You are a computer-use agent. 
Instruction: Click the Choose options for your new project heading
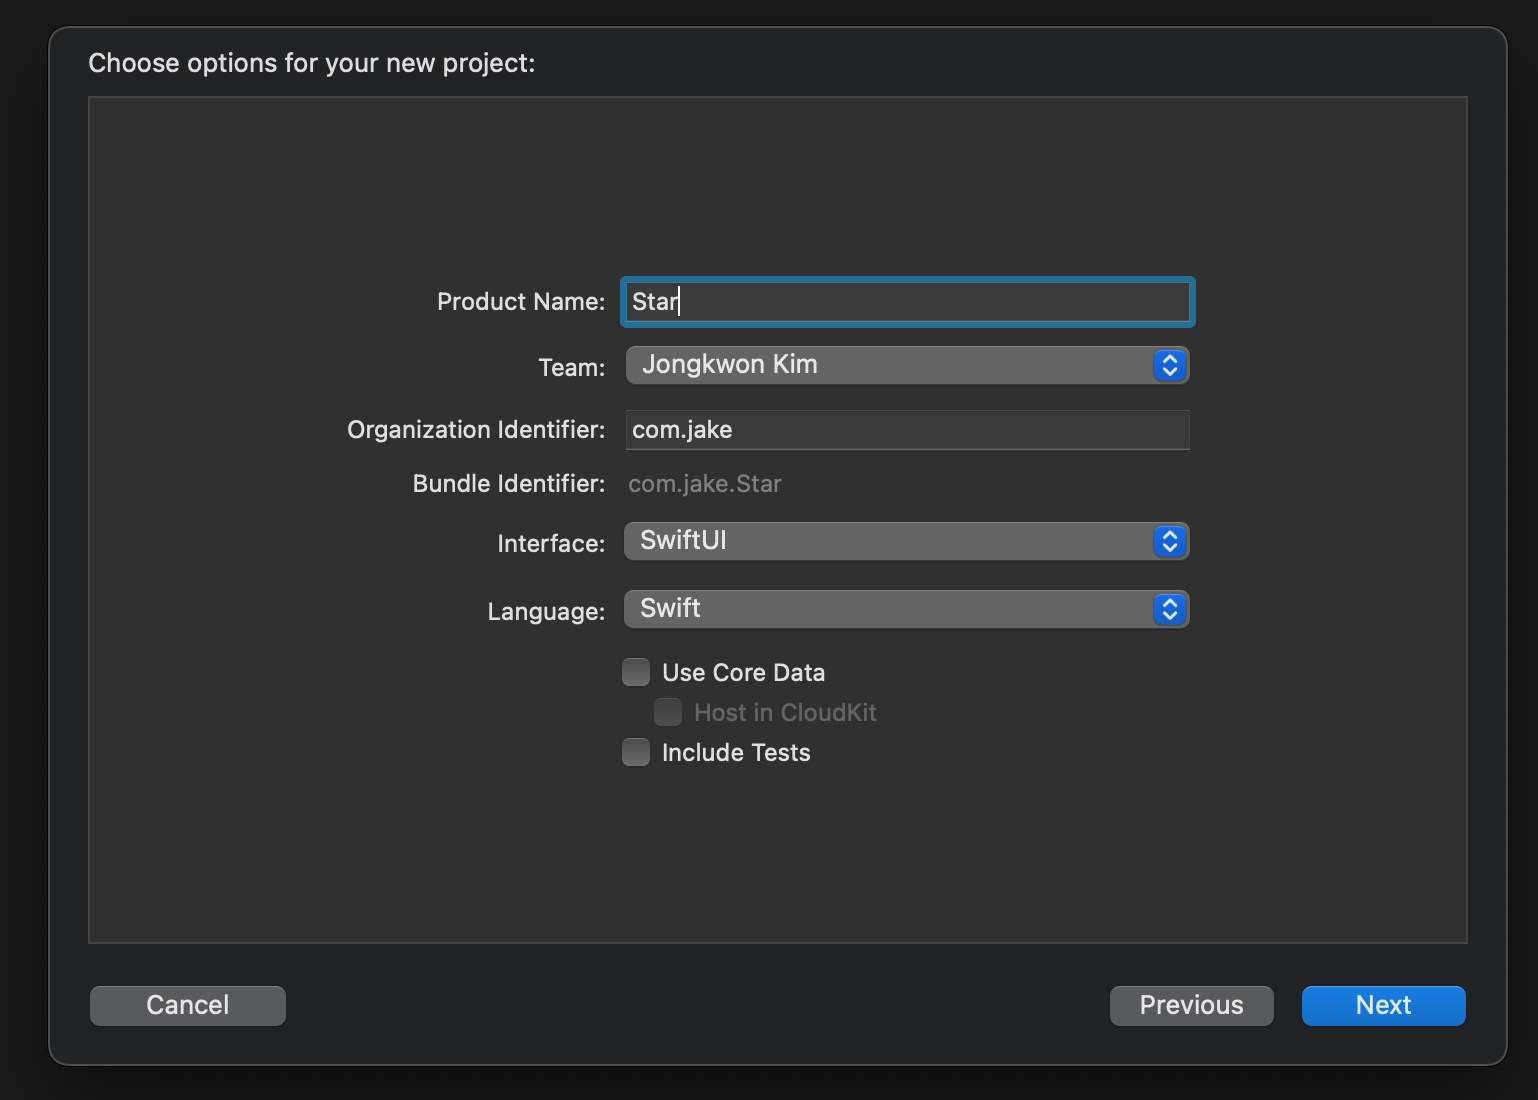click(x=312, y=63)
